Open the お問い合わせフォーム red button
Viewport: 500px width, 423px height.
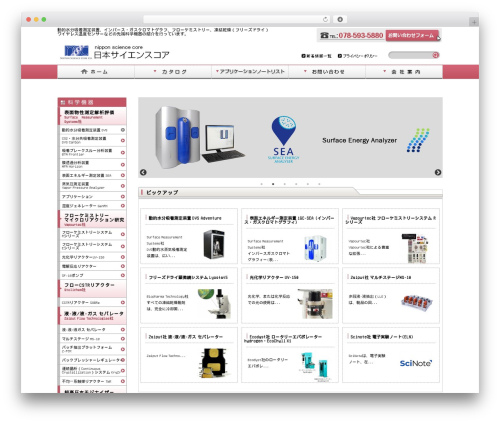pos(412,35)
